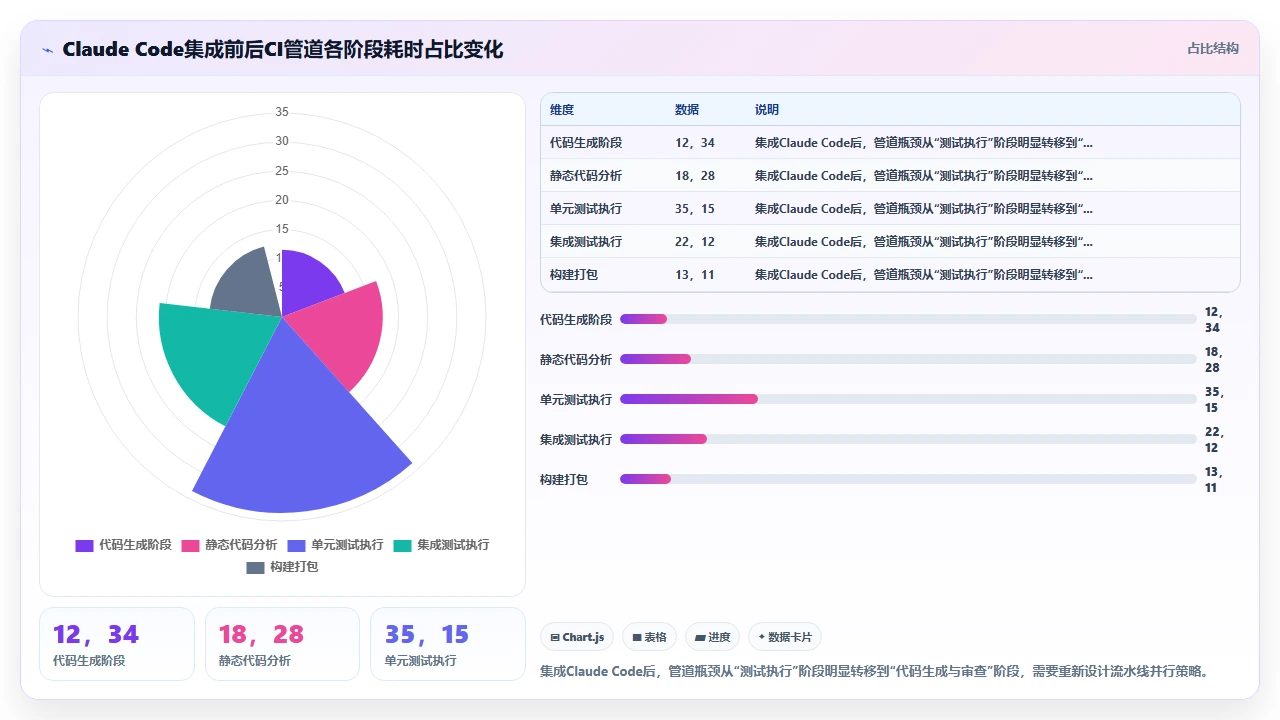Click the 单元测试执行 progress bar label
The image size is (1280, 720).
coord(576,400)
